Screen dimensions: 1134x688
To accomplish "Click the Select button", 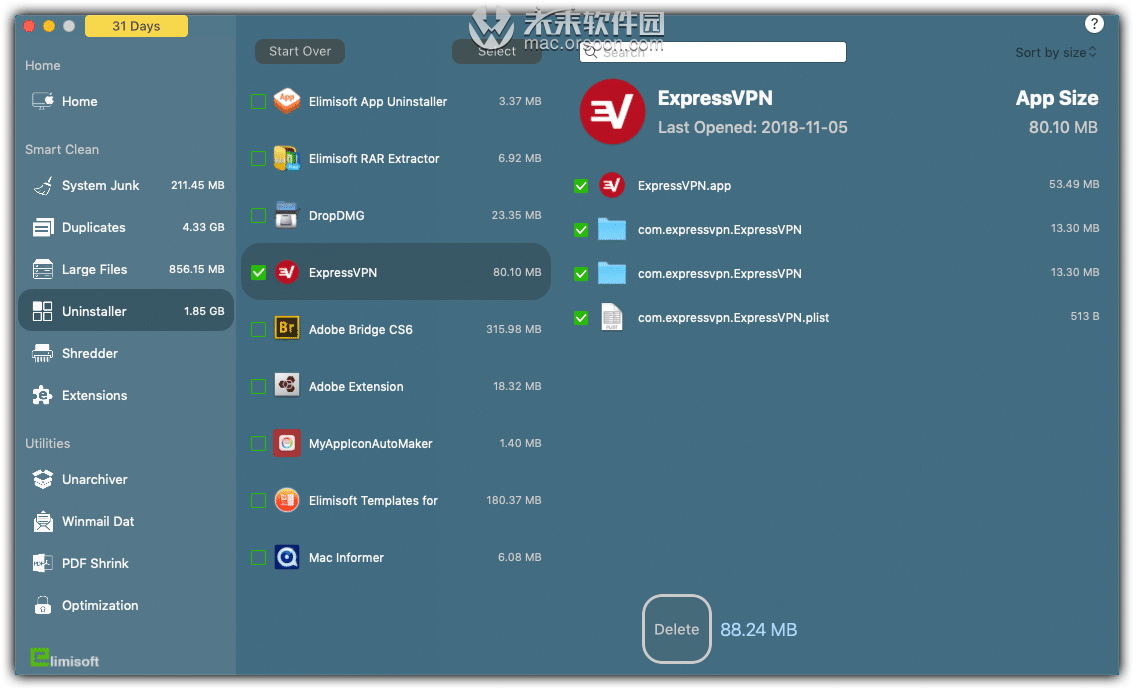I will point(497,51).
